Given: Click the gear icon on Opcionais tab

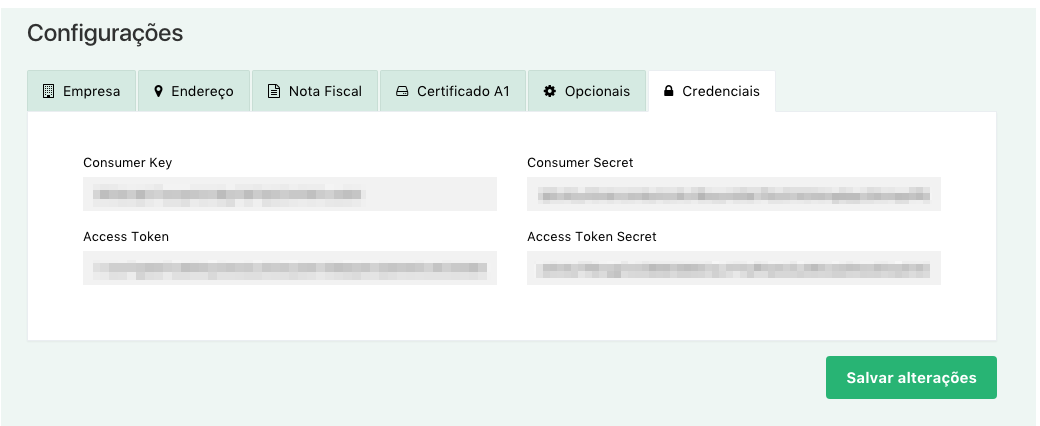Looking at the screenshot, I should pyautogui.click(x=549, y=91).
